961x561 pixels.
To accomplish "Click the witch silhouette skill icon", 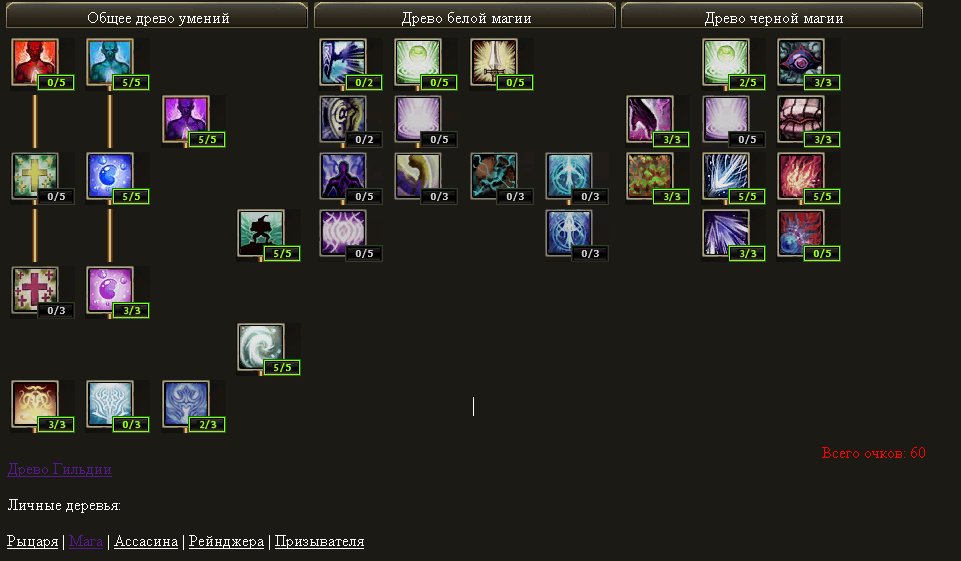I will tap(261, 233).
